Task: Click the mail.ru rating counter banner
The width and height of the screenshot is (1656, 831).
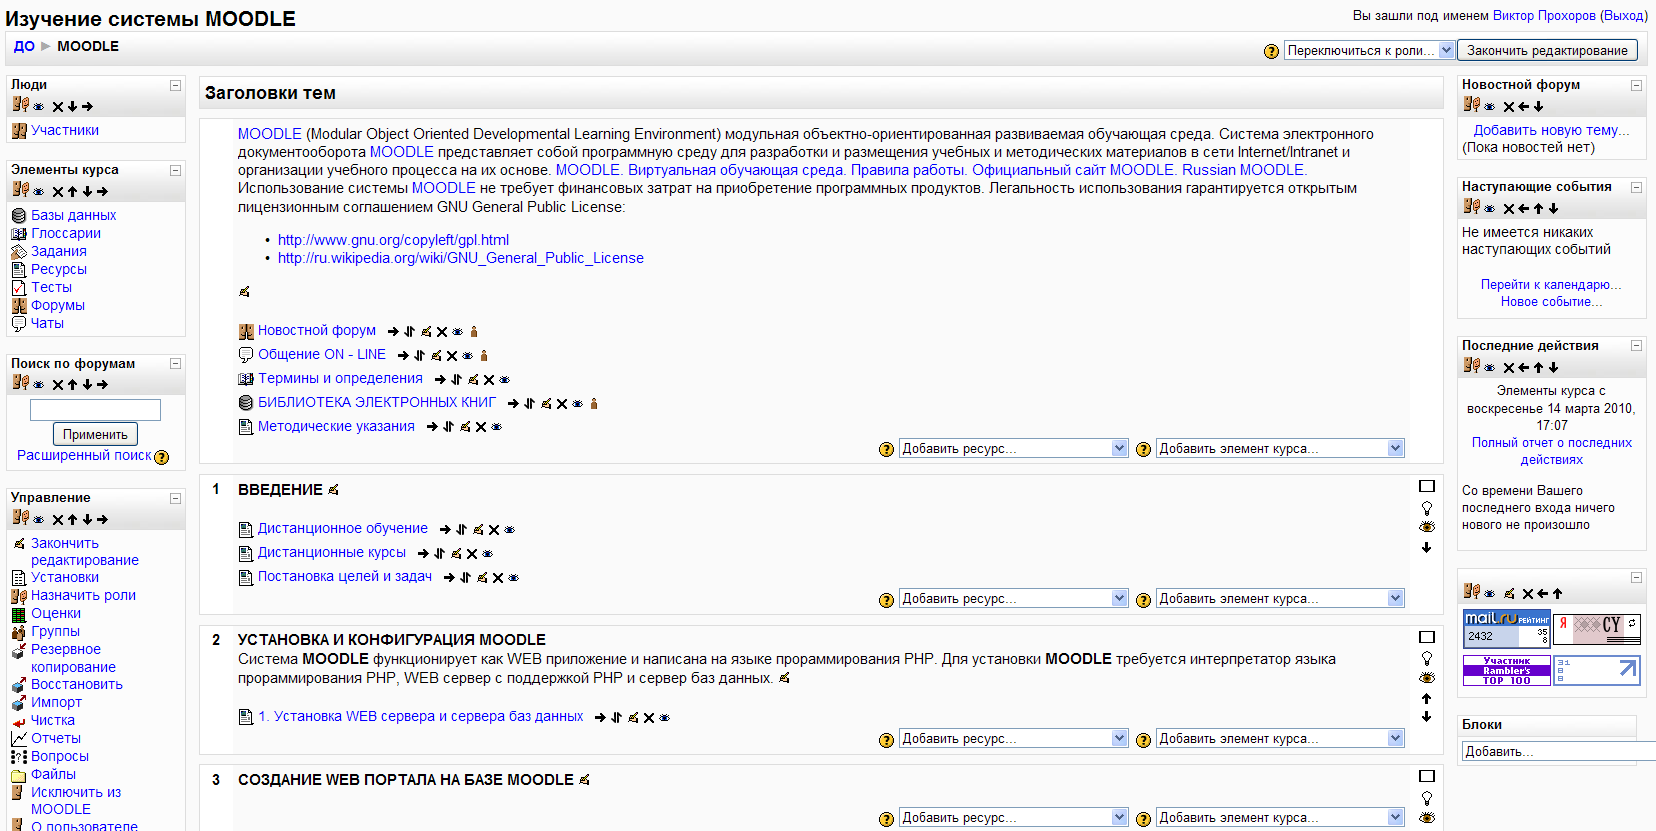Action: pos(1506,628)
